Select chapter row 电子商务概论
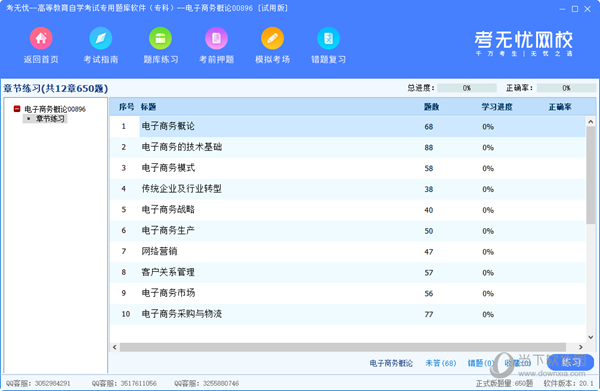The width and height of the screenshot is (600, 391). [348, 127]
